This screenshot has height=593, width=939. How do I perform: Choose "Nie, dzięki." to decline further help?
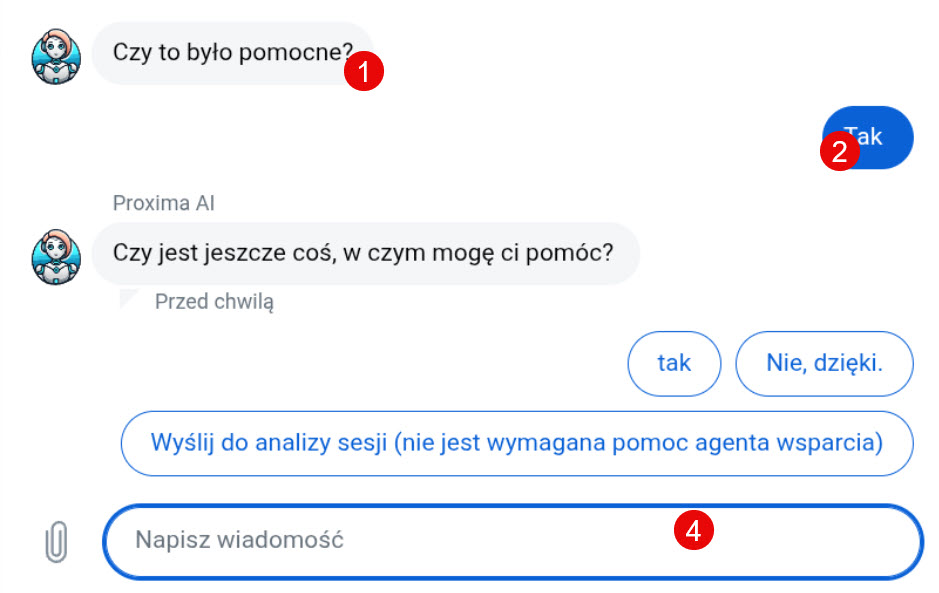pos(824,363)
